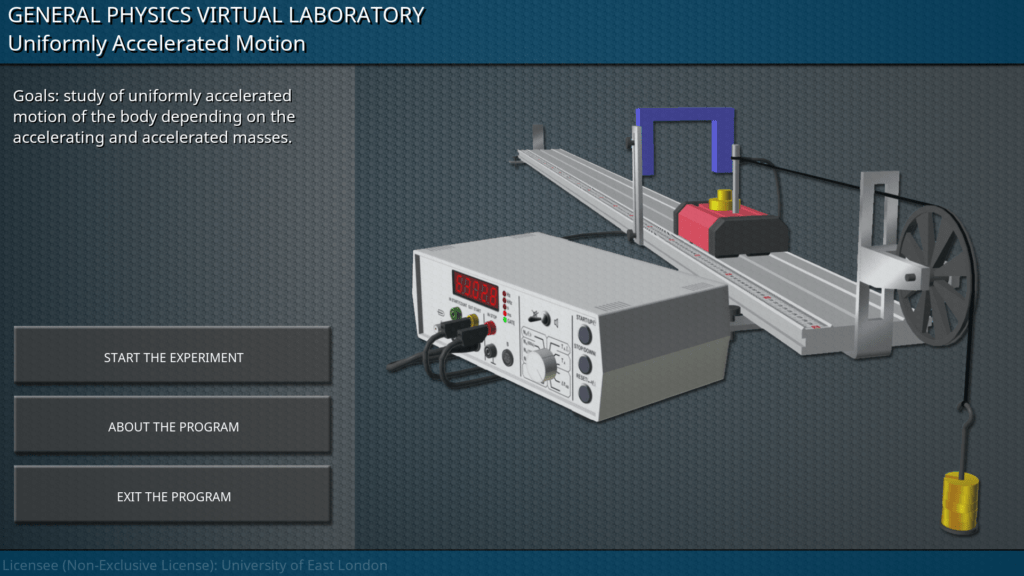
Task: Click the yellow hanging weight on the hook
Action: pyautogui.click(x=958, y=501)
